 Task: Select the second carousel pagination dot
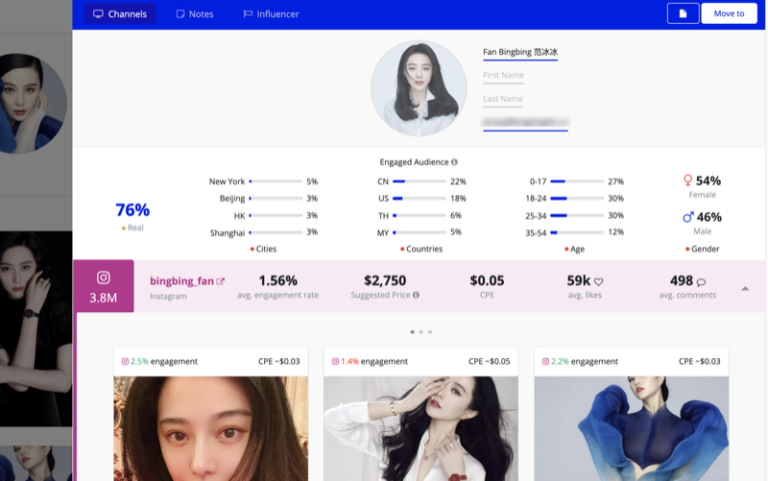[x=421, y=332]
